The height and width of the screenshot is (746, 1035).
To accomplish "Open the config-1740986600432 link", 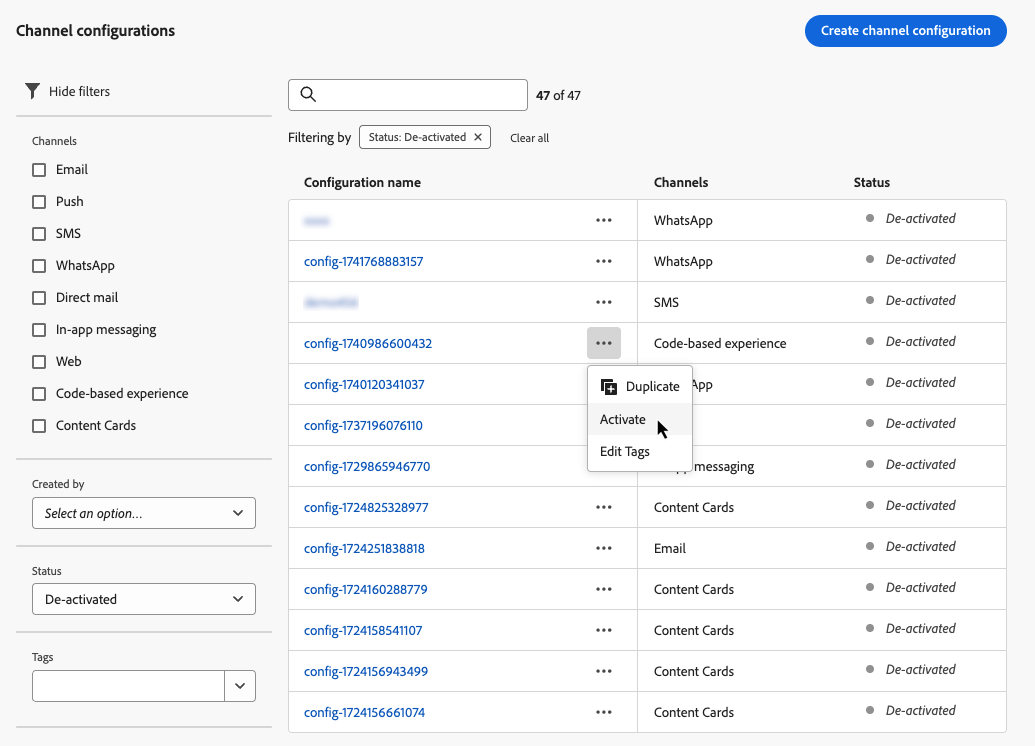I will coord(368,343).
